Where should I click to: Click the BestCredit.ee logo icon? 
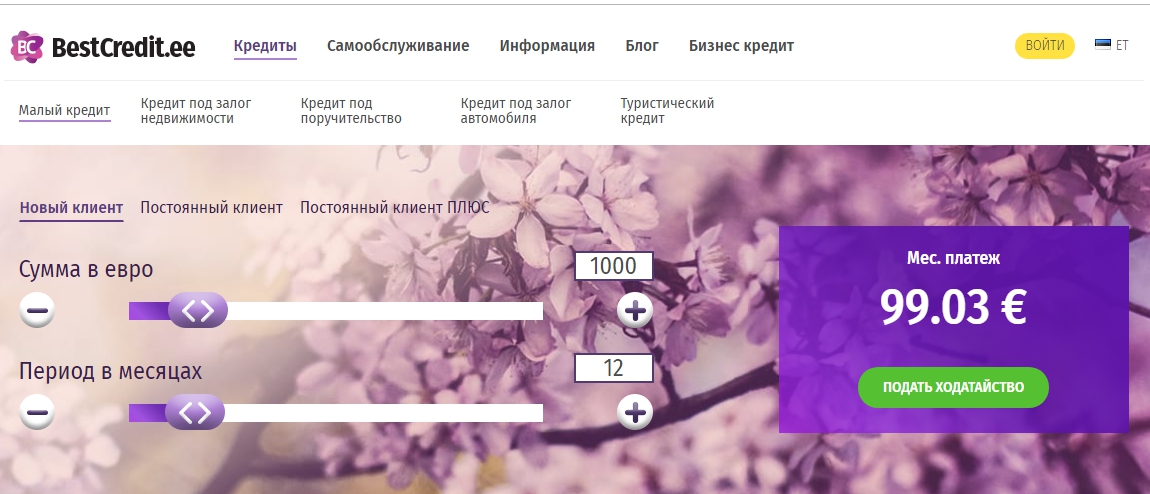click(27, 46)
